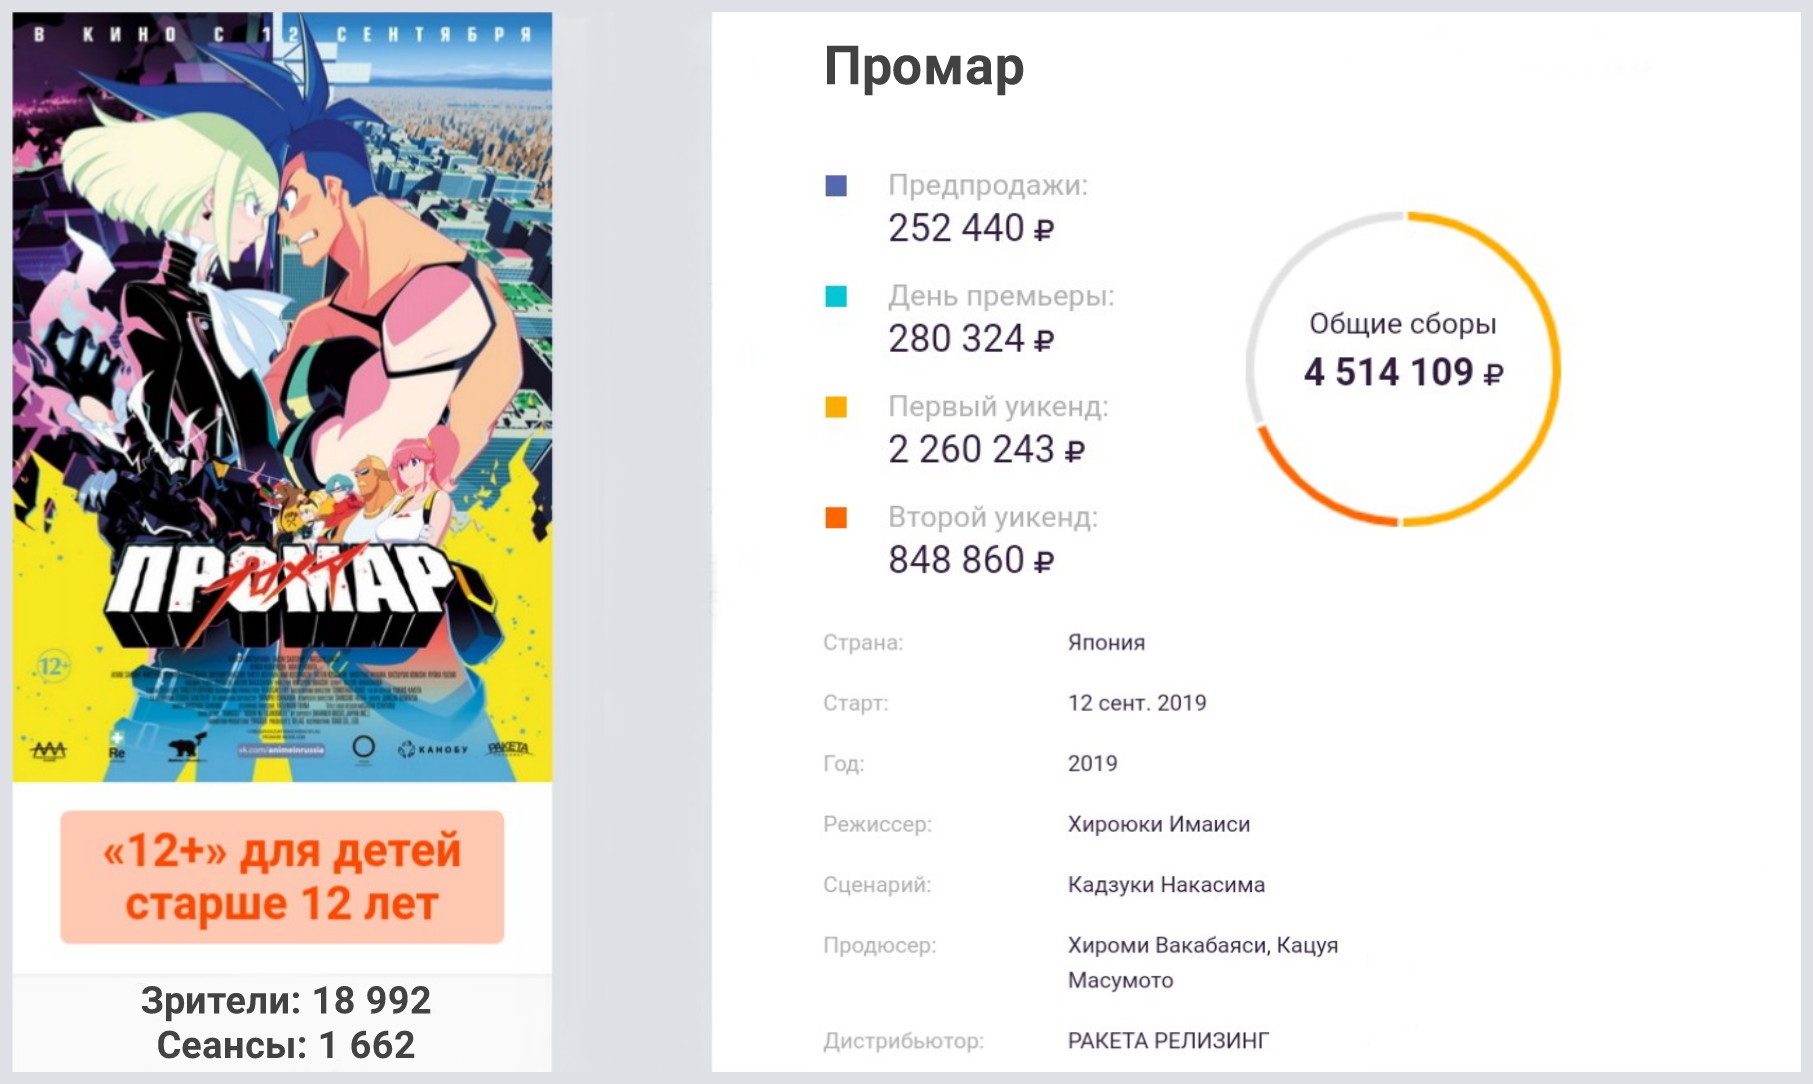Click the bear logo on the poster
Screen dimensions: 1813x1084
186,747
